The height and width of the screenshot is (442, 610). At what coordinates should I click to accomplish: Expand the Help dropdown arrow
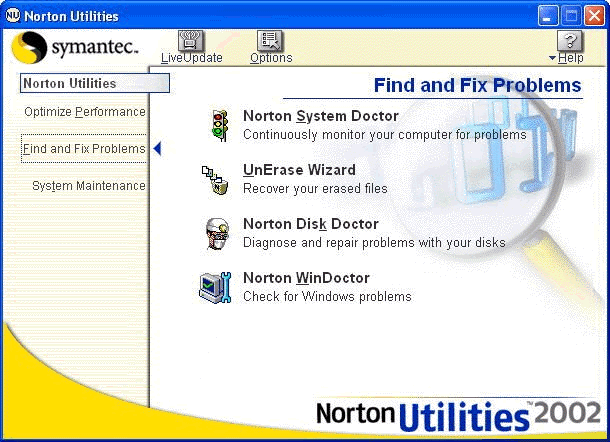tap(552, 58)
